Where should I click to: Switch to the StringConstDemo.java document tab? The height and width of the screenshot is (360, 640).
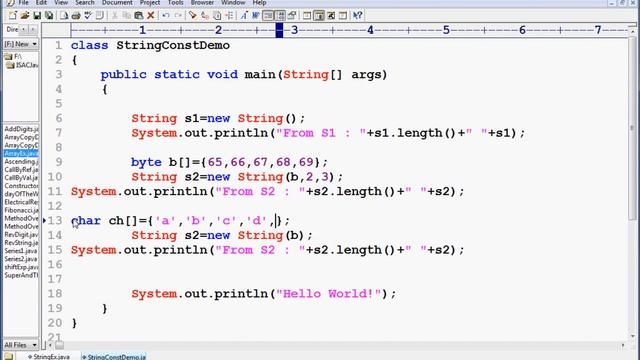114,357
